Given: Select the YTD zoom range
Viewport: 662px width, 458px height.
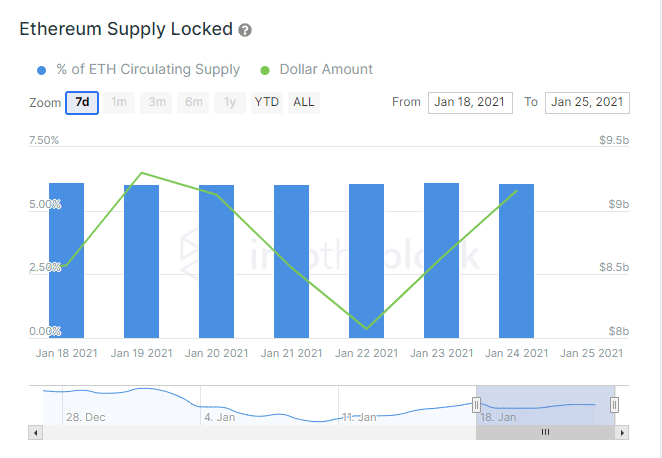Looking at the screenshot, I should [266, 102].
